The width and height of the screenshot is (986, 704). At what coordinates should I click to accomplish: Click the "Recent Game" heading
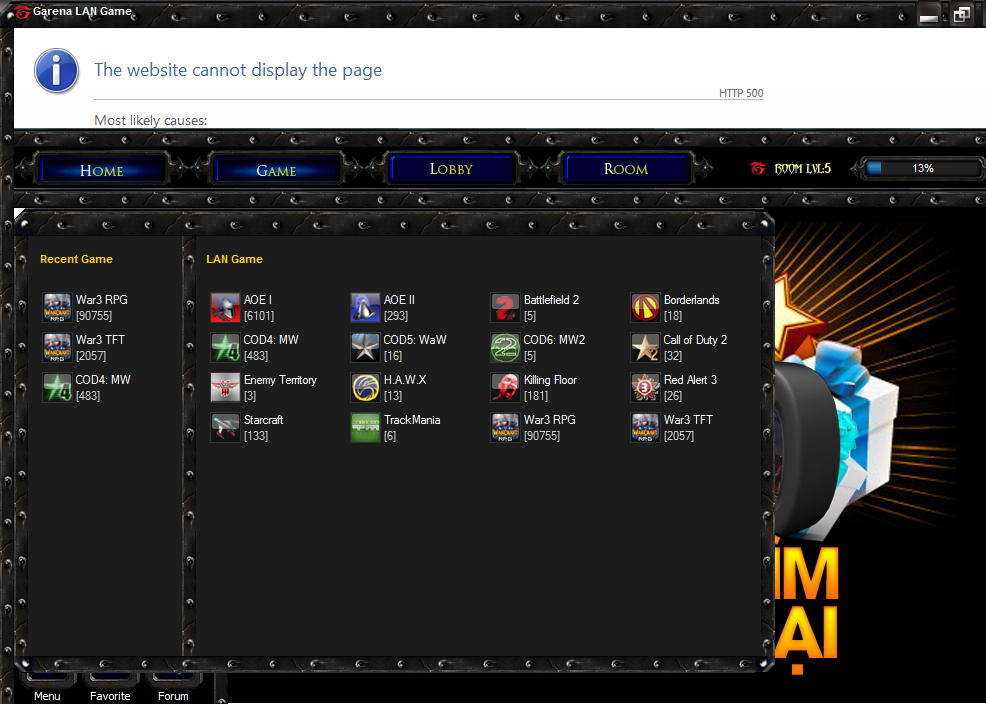pos(76,259)
